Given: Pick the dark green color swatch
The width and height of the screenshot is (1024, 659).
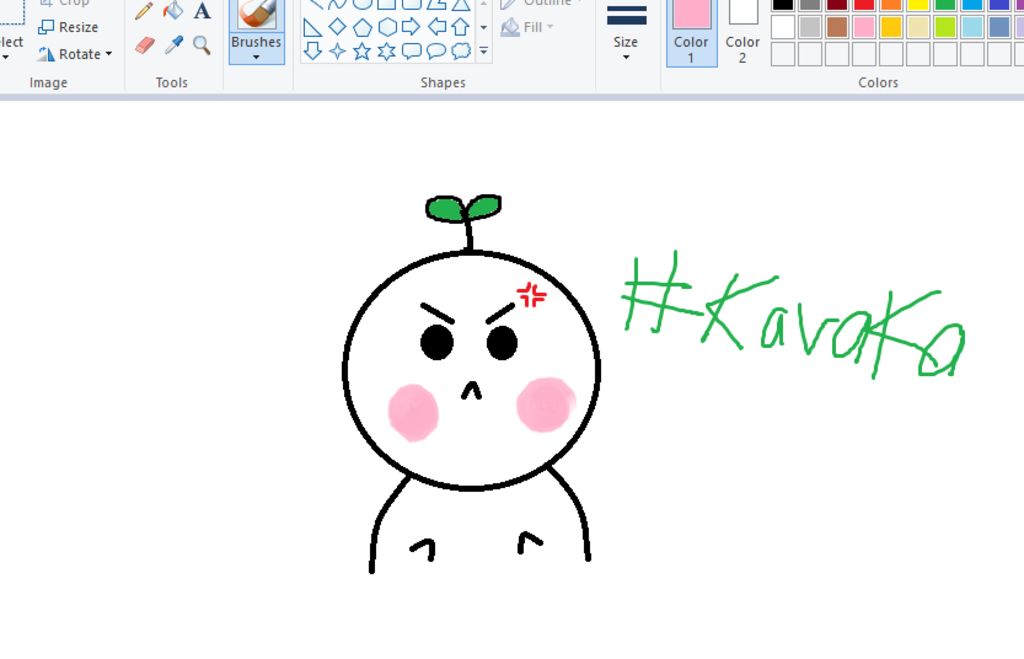Looking at the screenshot, I should pos(945,5).
